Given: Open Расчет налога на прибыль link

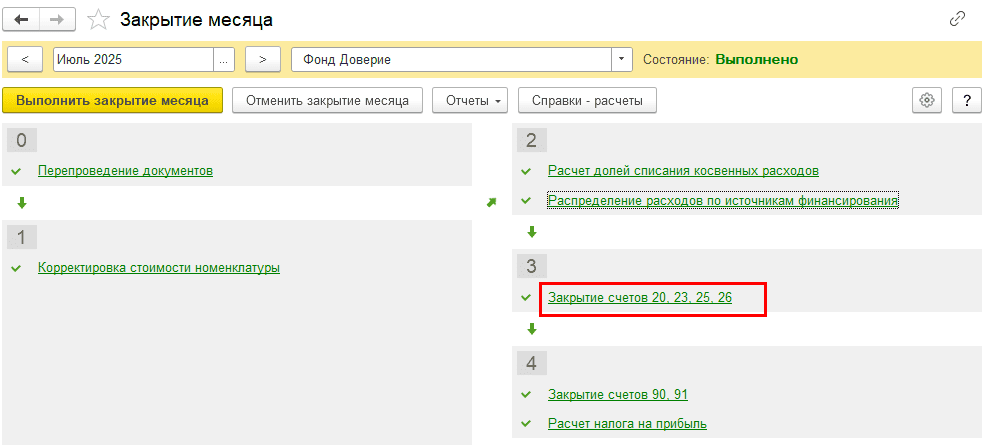Looking at the screenshot, I should (x=627, y=423).
